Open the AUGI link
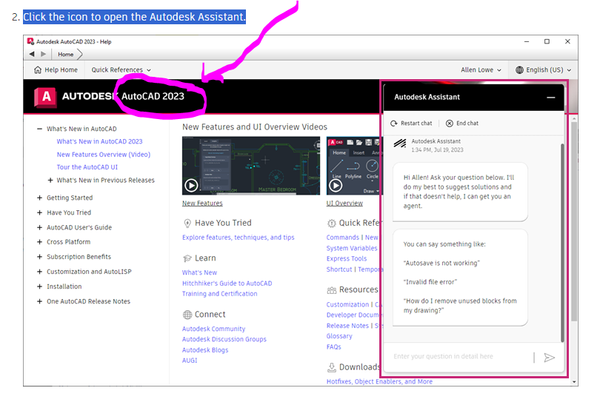The image size is (600, 413). tap(190, 361)
